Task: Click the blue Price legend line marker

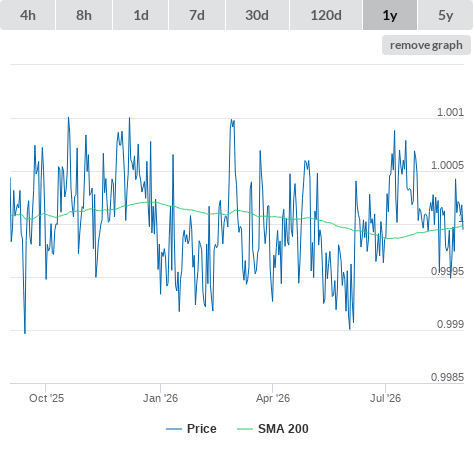Action: tap(174, 429)
